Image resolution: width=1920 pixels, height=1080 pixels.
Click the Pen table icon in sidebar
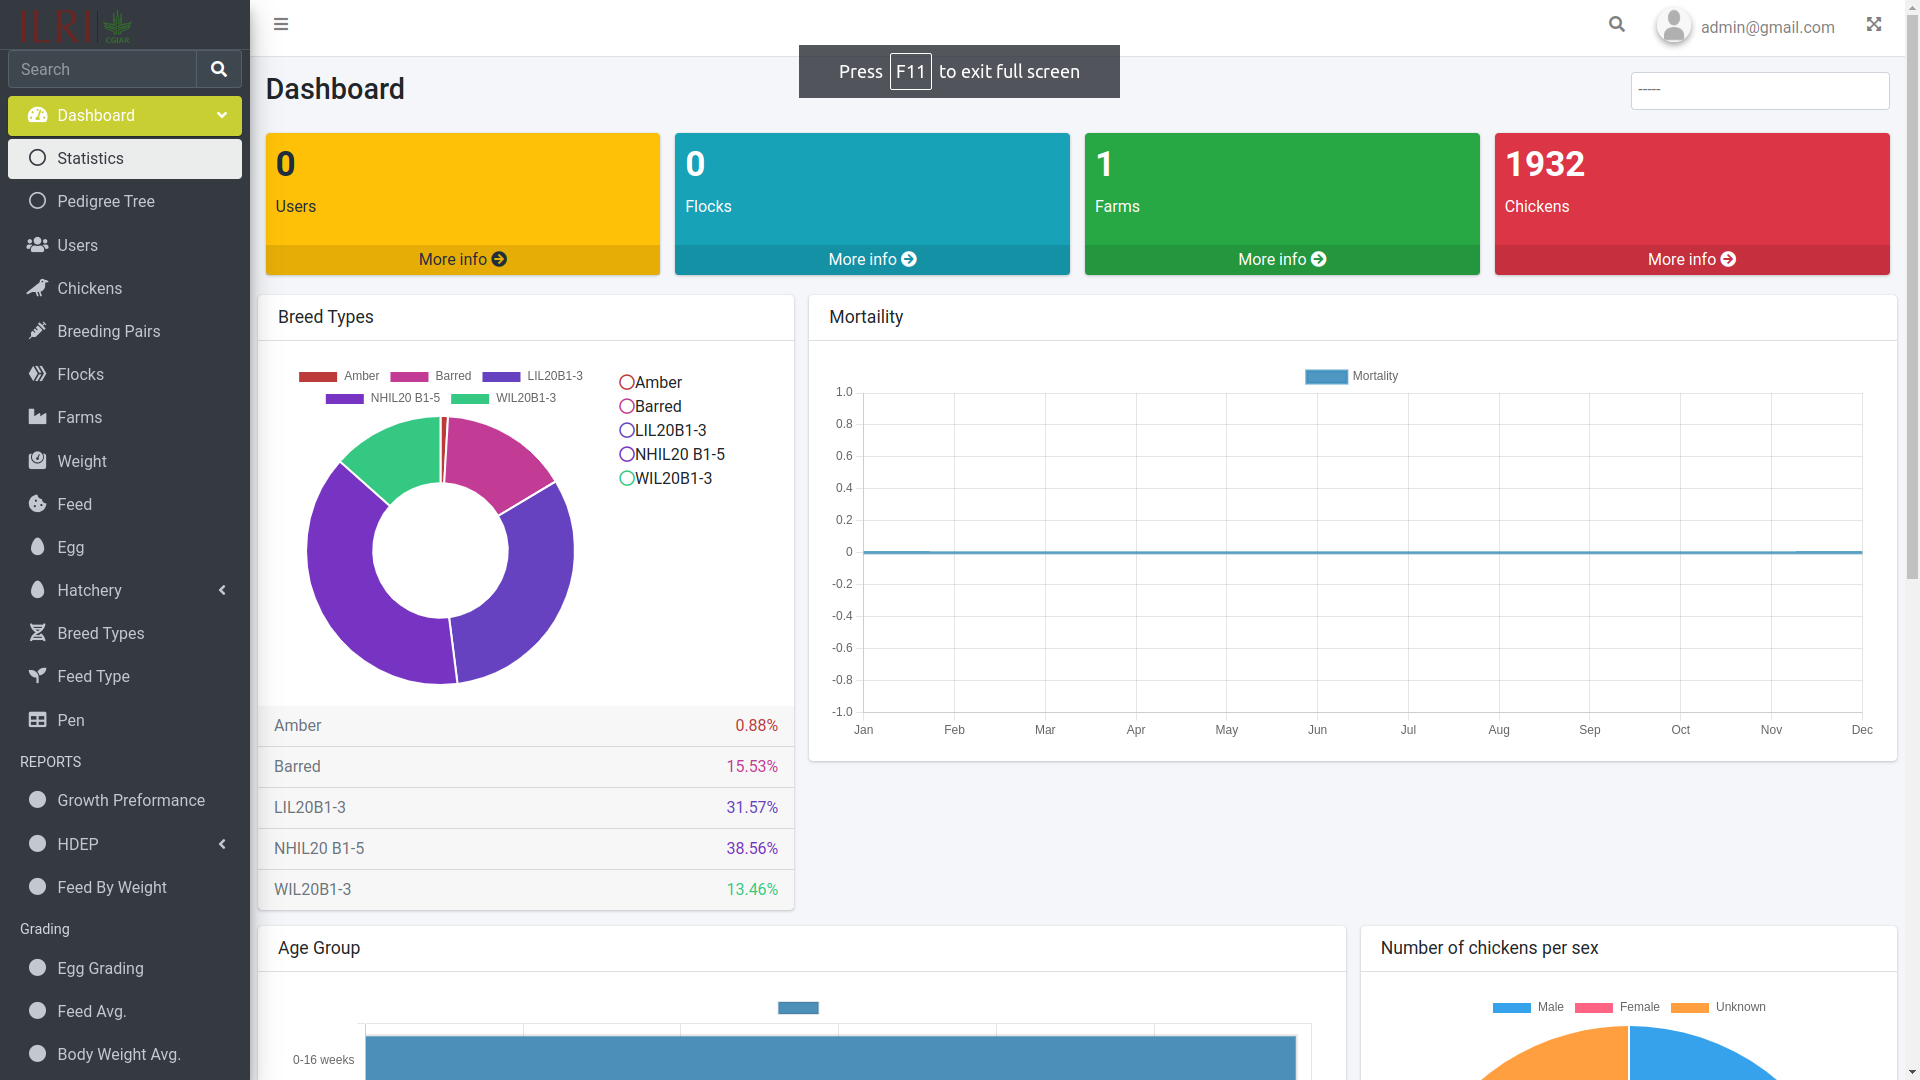click(38, 720)
